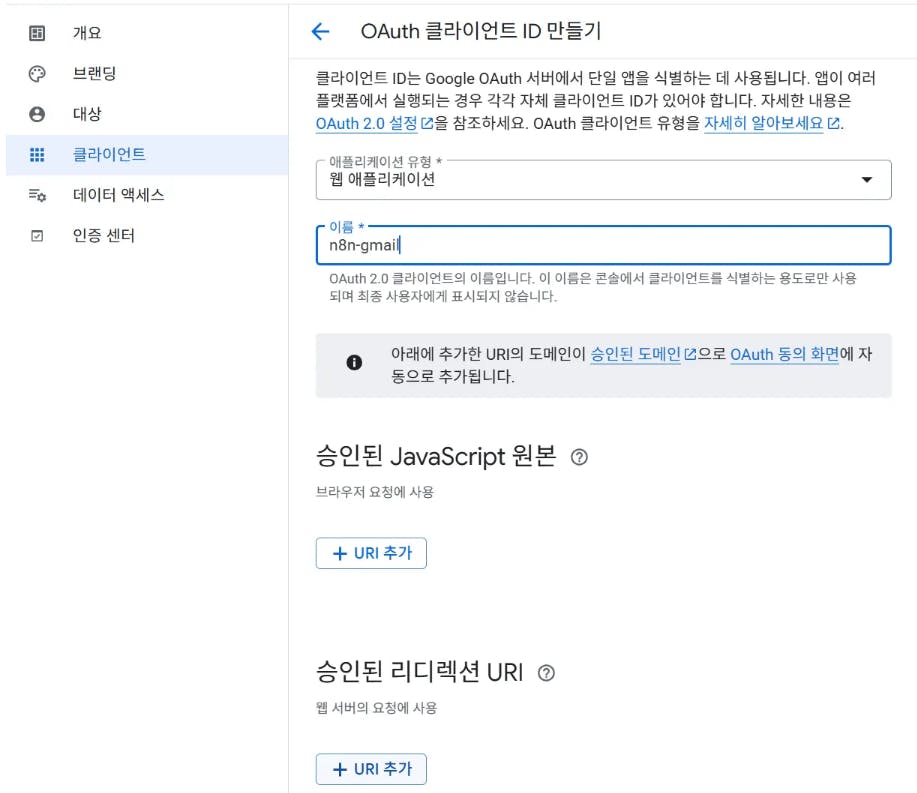Click the 승인된 리디렉션 URI heading

(419, 672)
